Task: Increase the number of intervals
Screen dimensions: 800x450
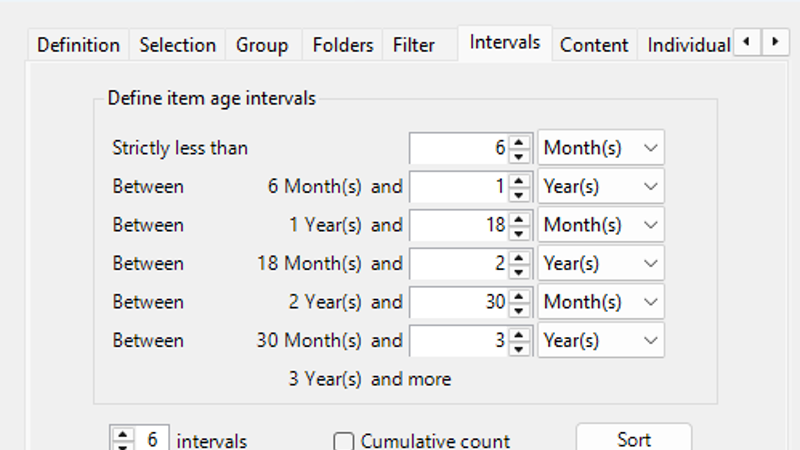Action: point(122,434)
